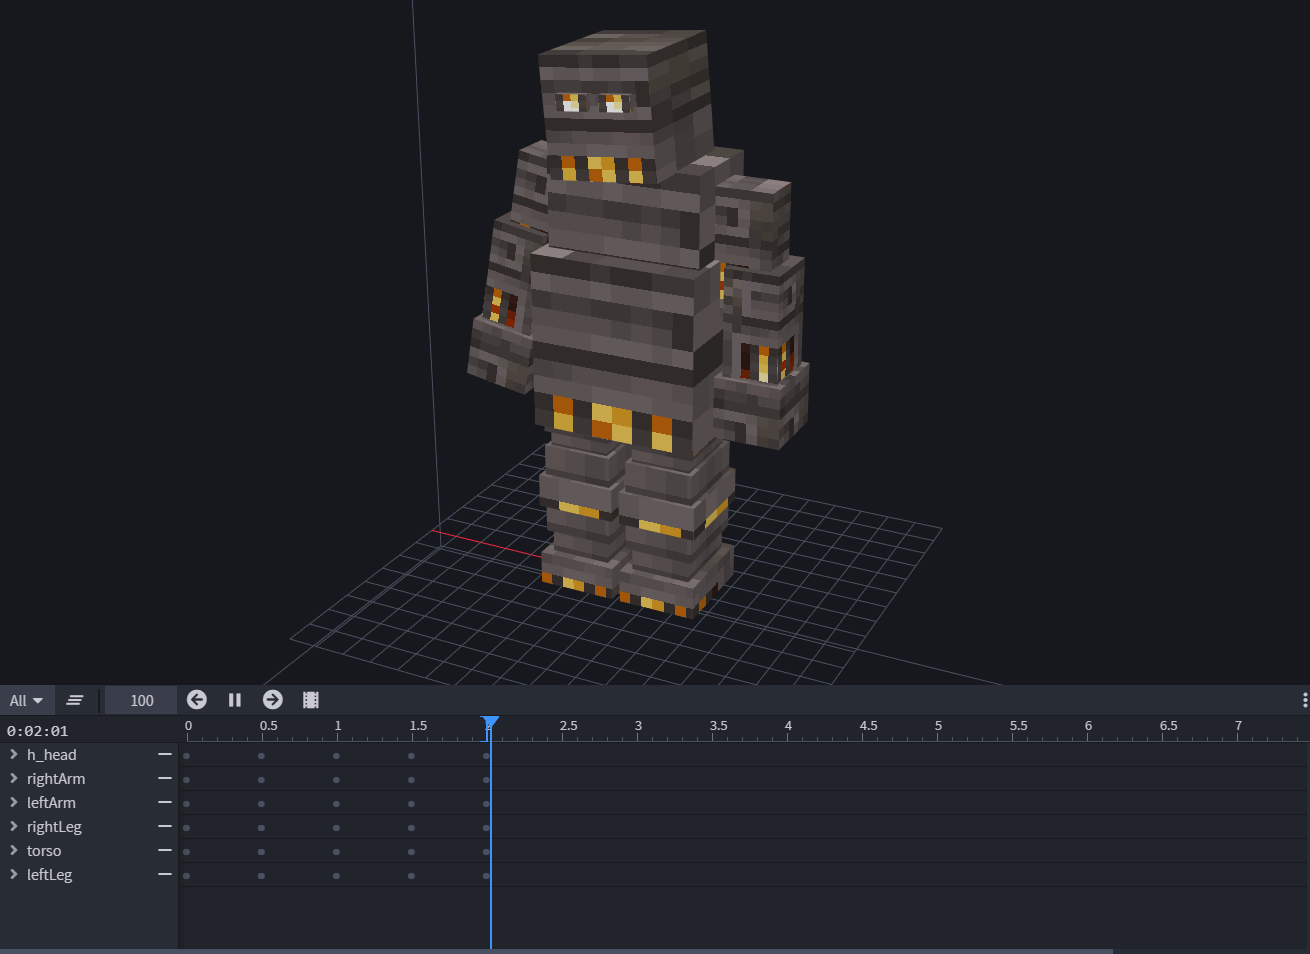
Task: Click the blue playhead marker handle
Action: (490, 723)
